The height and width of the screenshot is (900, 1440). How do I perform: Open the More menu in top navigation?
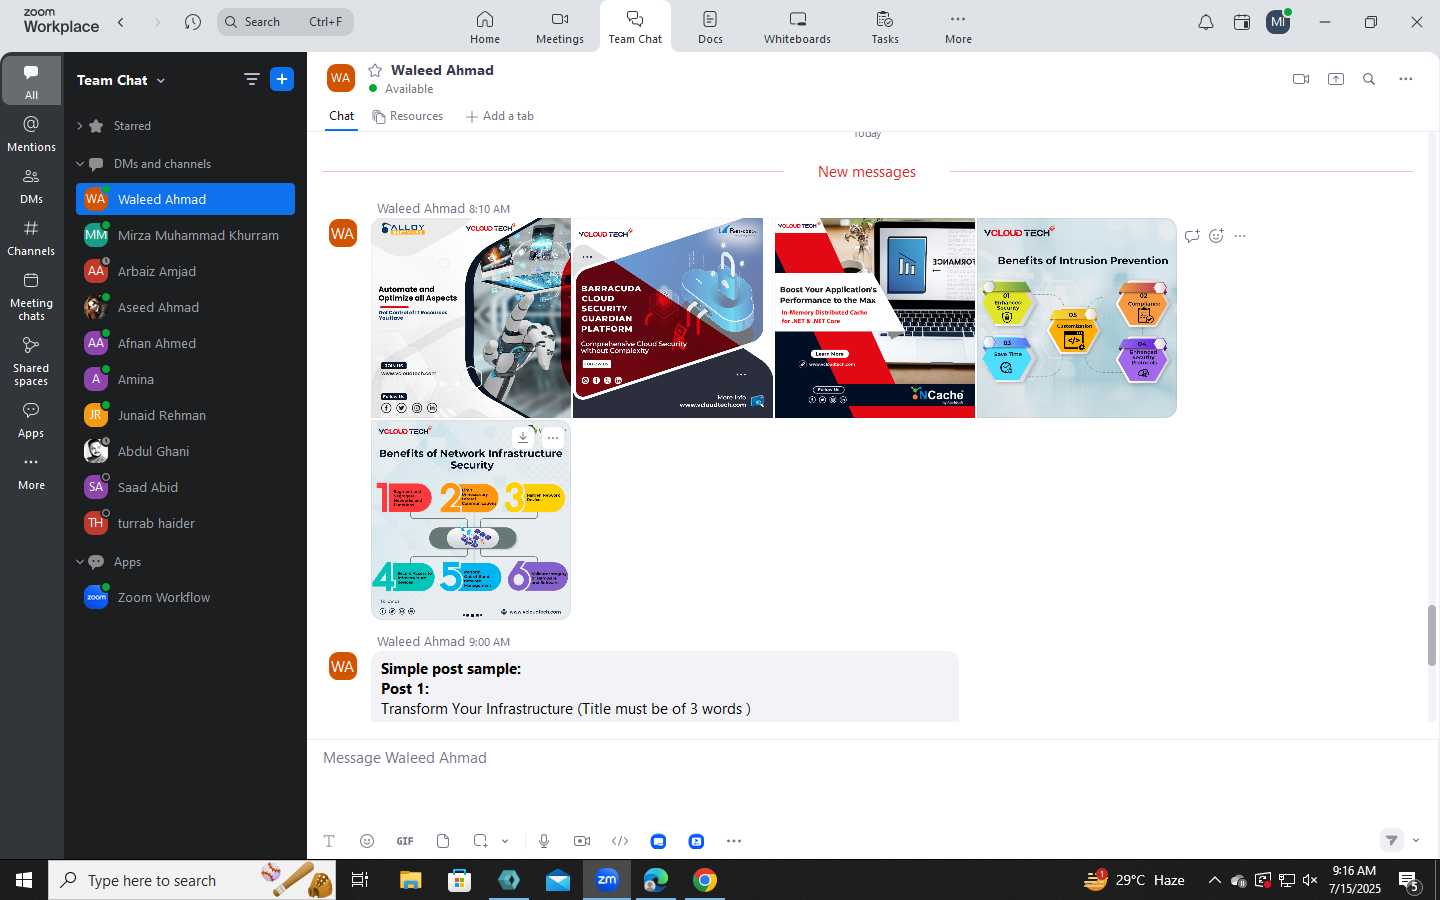point(958,27)
